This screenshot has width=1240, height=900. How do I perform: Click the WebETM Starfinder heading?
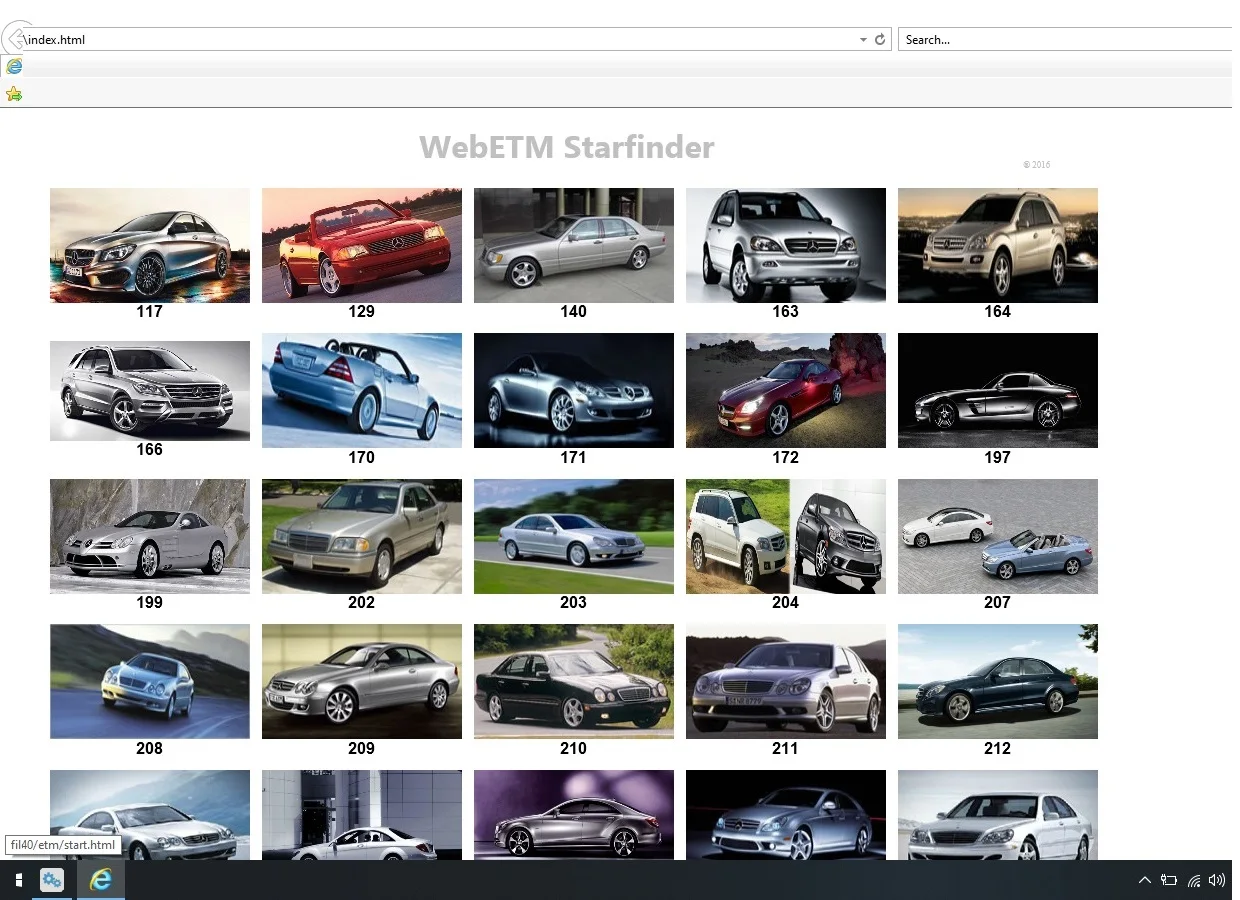click(567, 148)
